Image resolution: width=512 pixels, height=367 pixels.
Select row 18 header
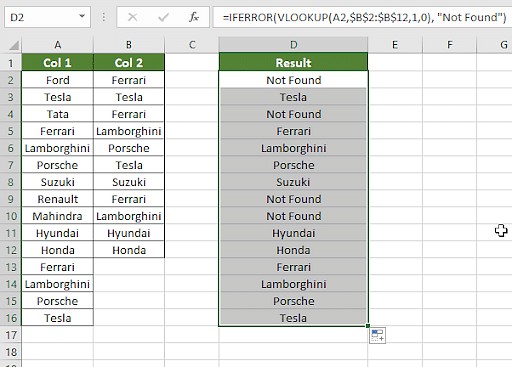point(11,352)
